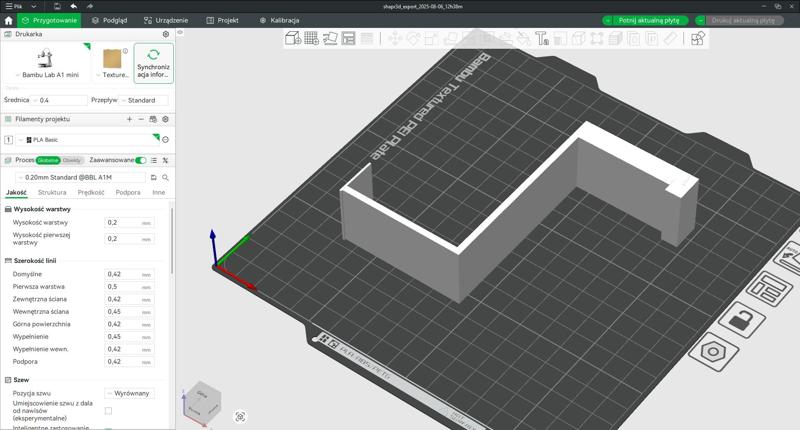Image resolution: width=800 pixels, height=430 pixels.
Task: Click the Synchronizacja informacji button
Action: tap(153, 63)
